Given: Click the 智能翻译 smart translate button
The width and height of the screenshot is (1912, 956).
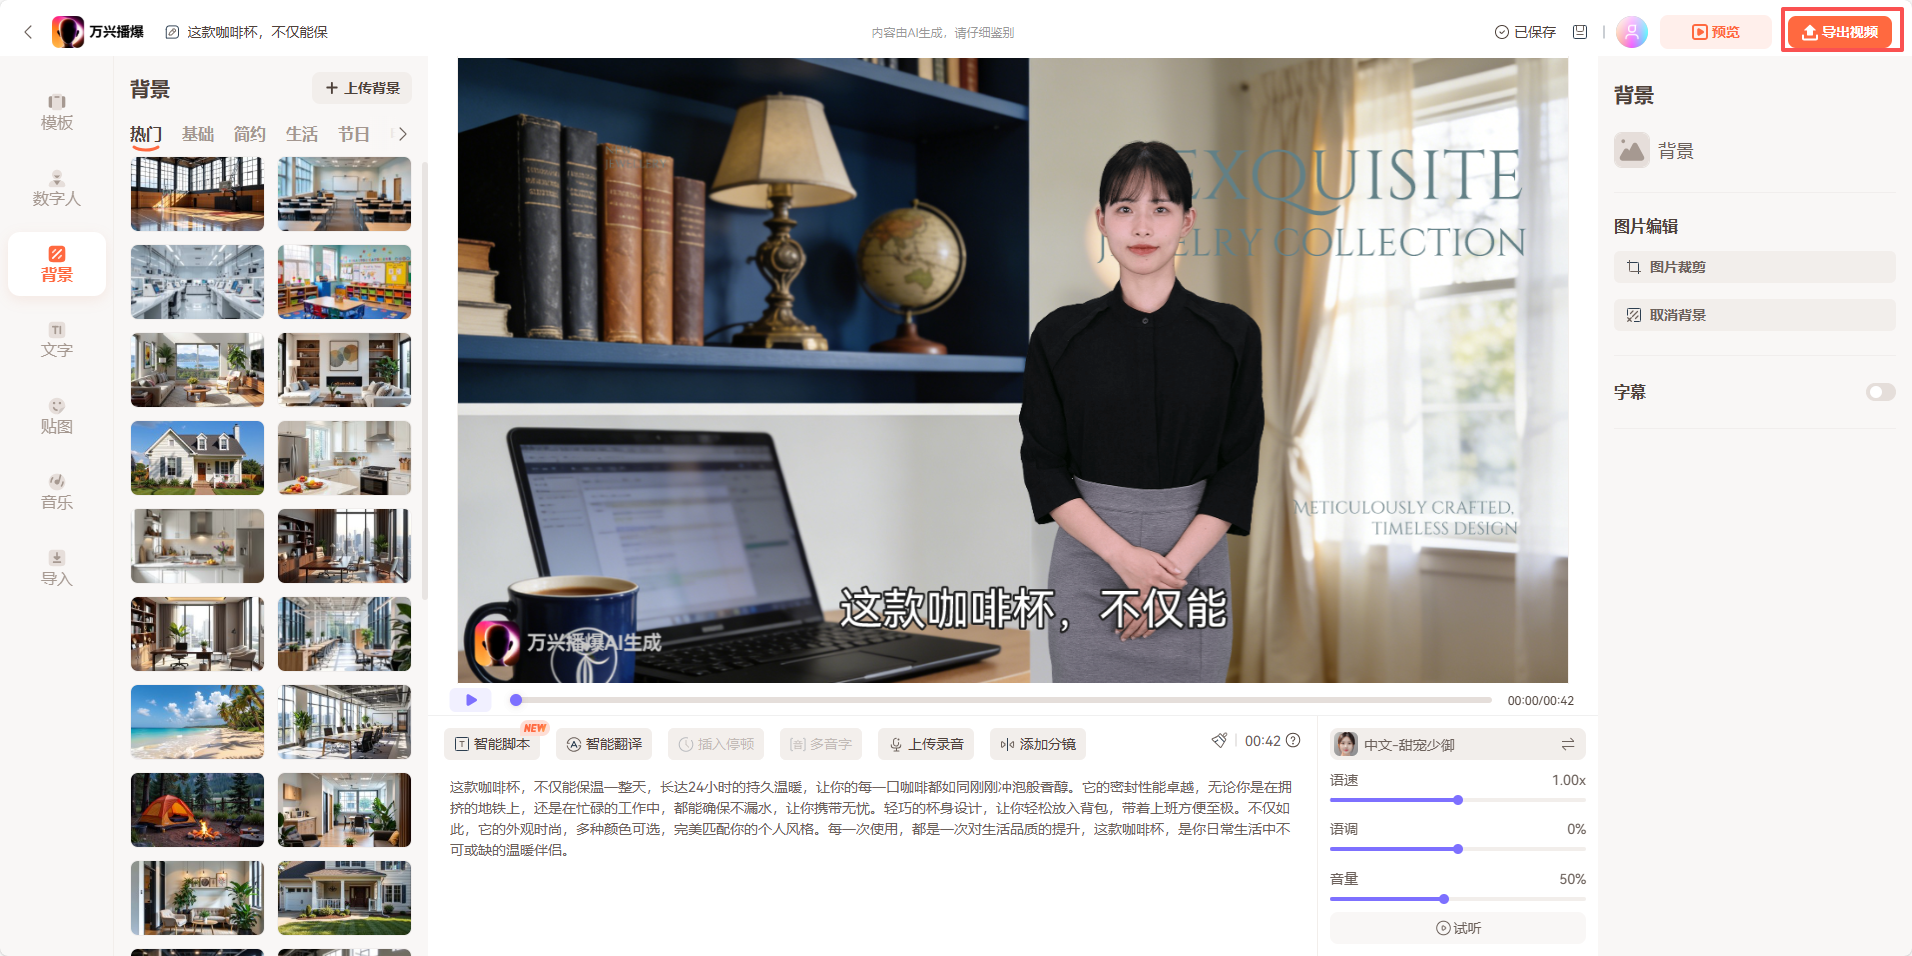Looking at the screenshot, I should (x=604, y=743).
